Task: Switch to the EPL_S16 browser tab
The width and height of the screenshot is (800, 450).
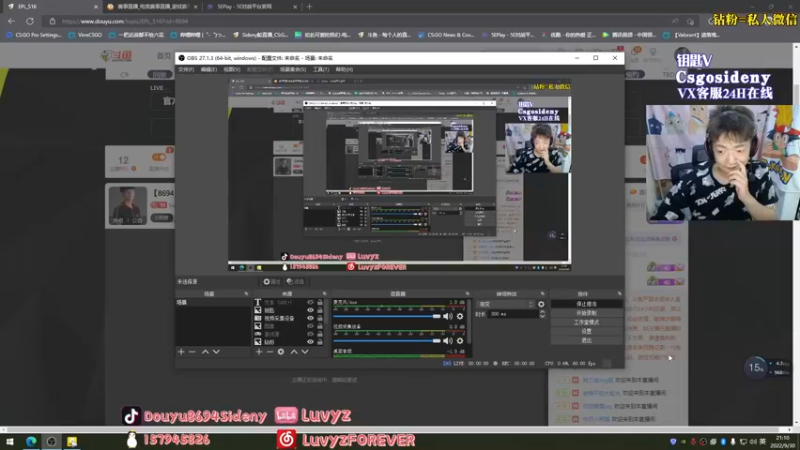Action: coord(51,7)
